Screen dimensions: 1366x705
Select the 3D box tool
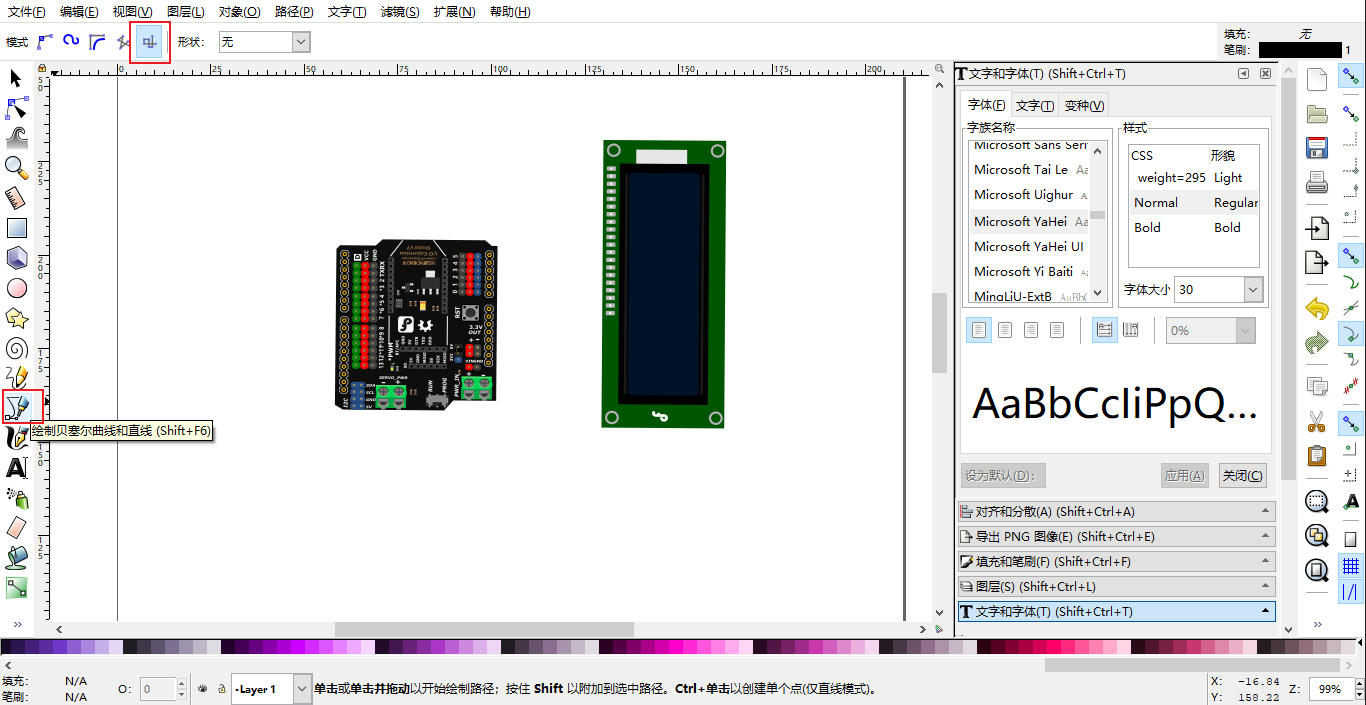[16, 258]
